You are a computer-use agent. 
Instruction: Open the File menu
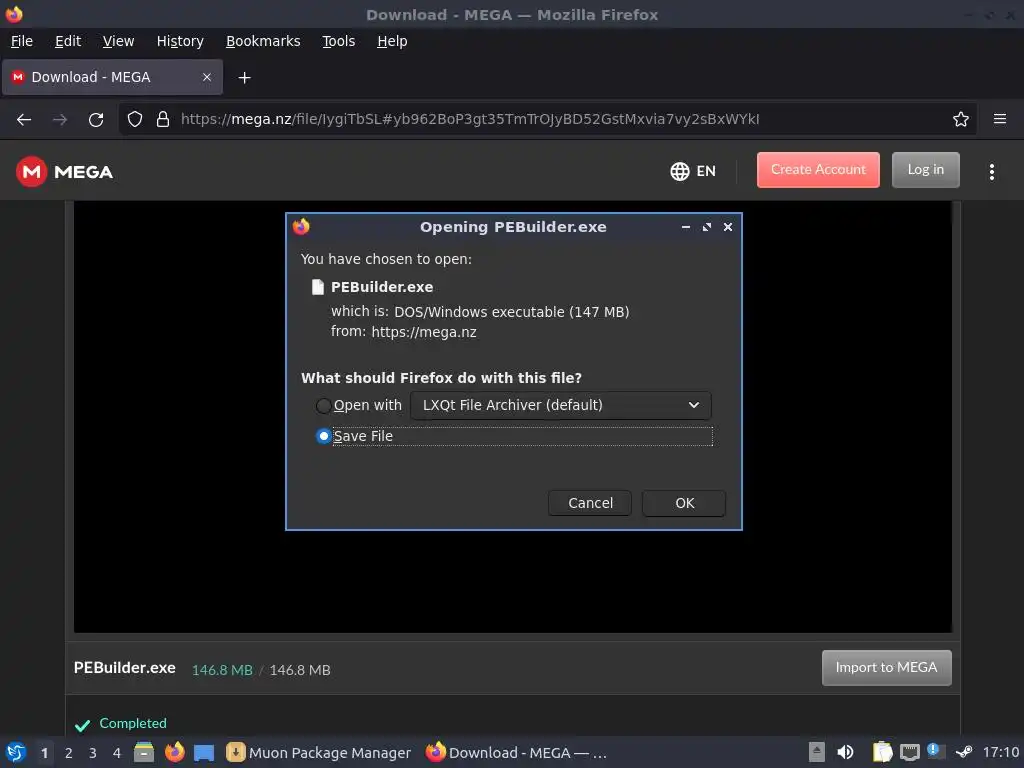[x=22, y=41]
